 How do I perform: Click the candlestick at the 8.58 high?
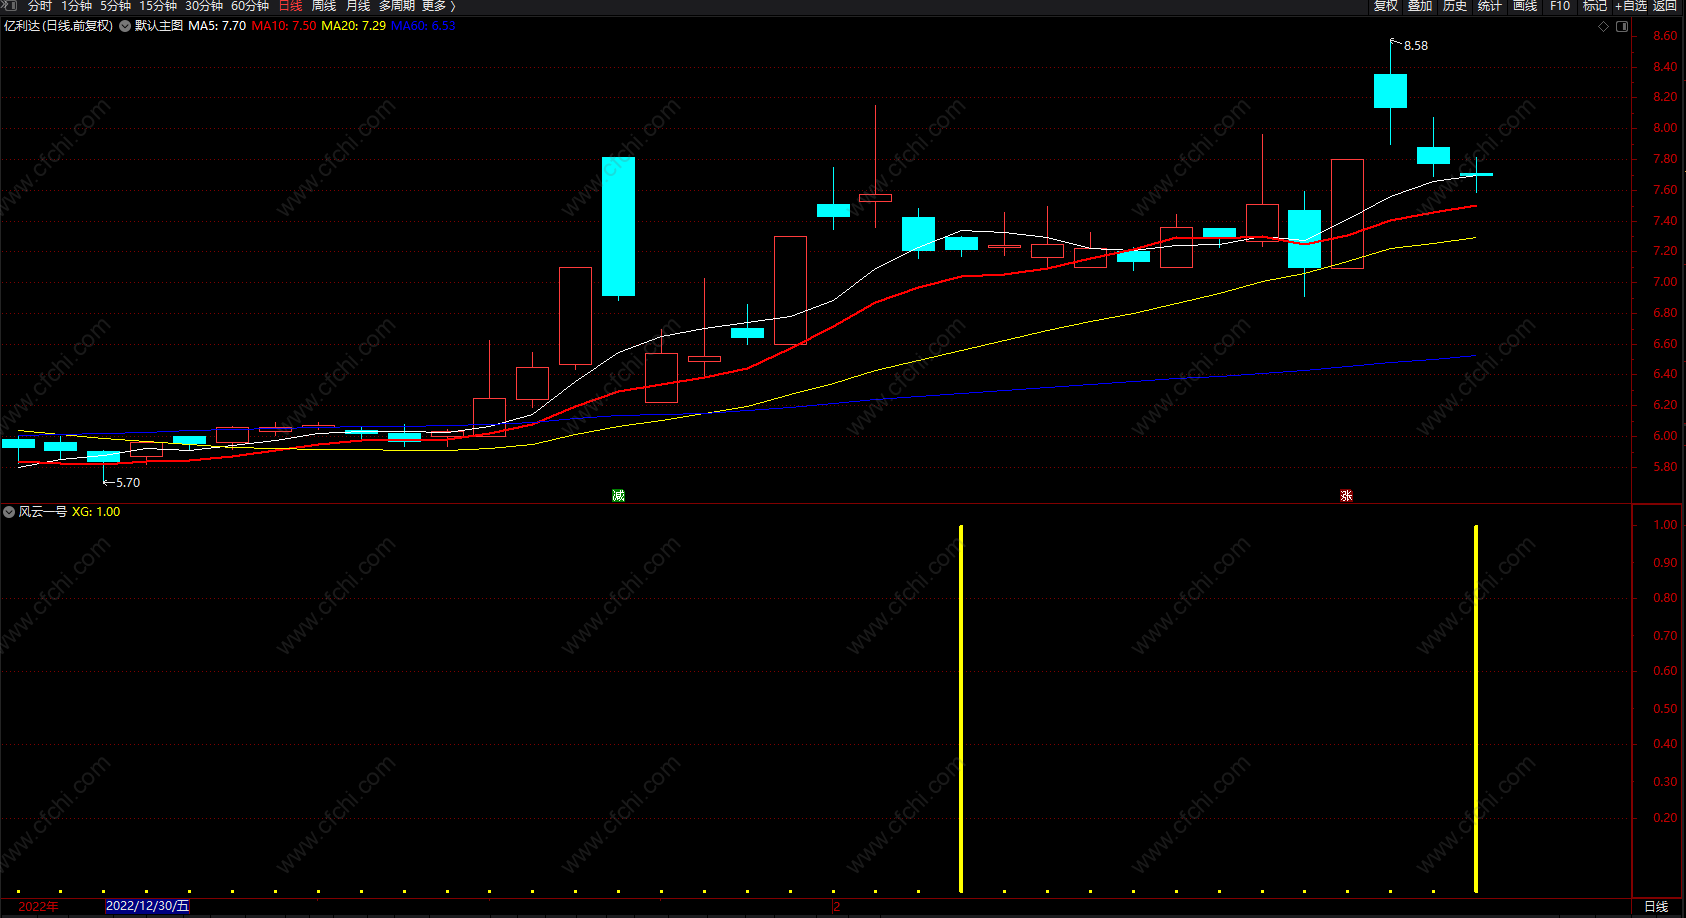1390,91
